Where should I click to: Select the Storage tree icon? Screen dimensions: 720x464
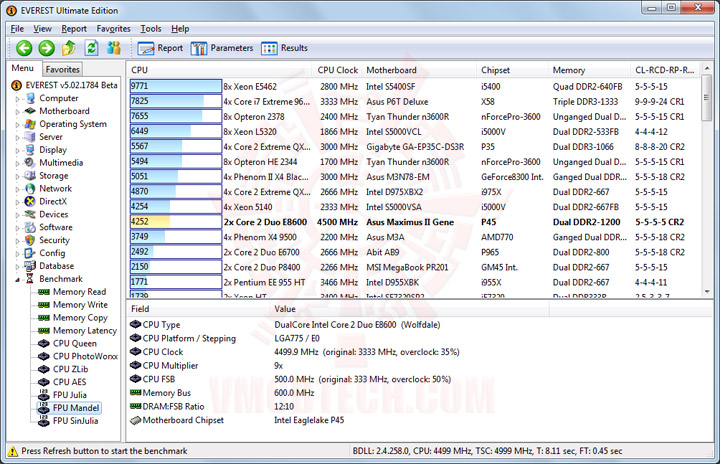tap(30, 175)
